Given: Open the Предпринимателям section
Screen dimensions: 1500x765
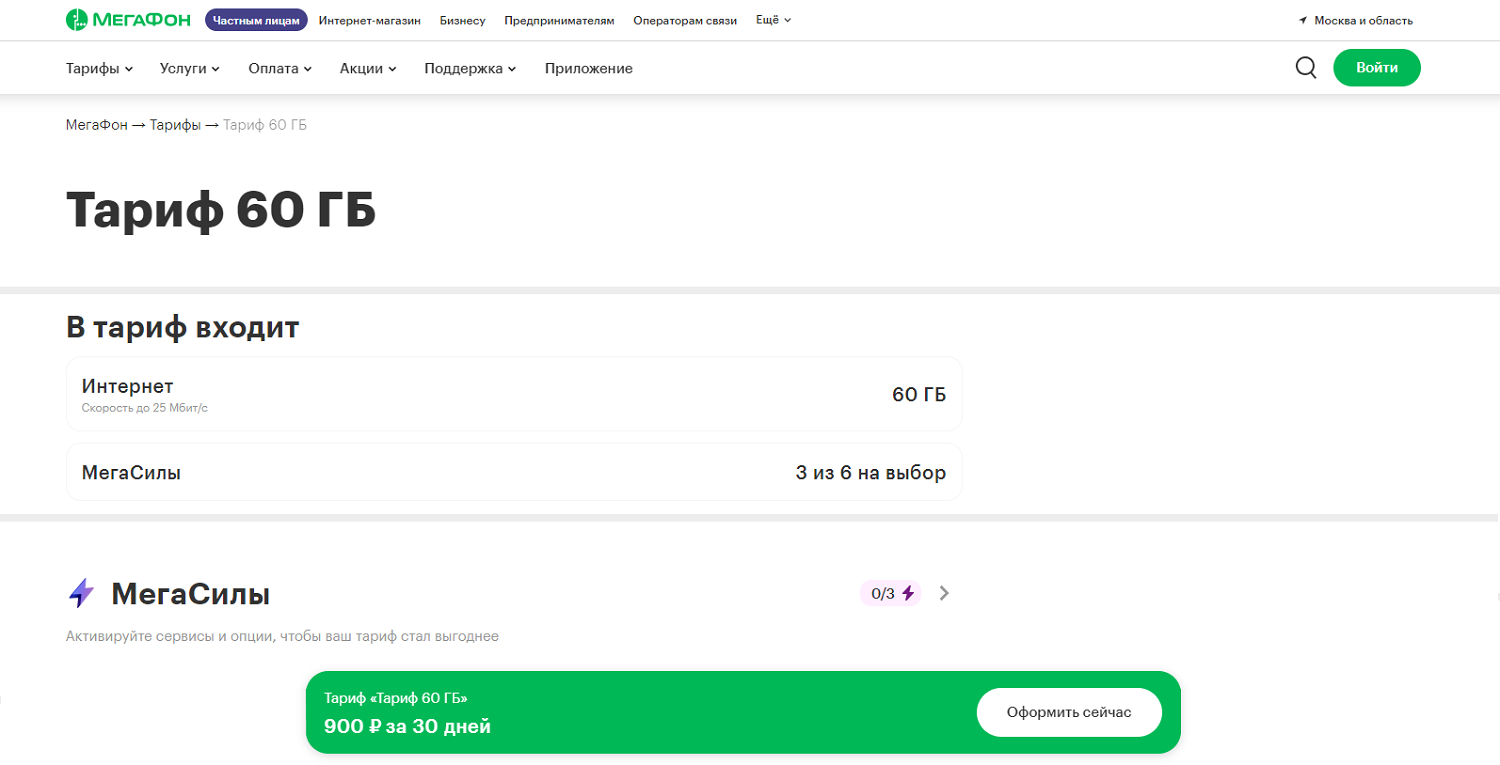Looking at the screenshot, I should (559, 20).
